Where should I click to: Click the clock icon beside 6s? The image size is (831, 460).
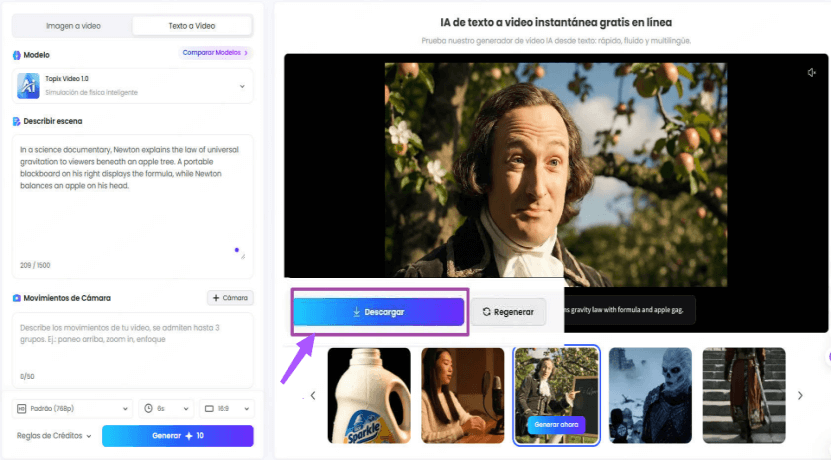(148, 409)
